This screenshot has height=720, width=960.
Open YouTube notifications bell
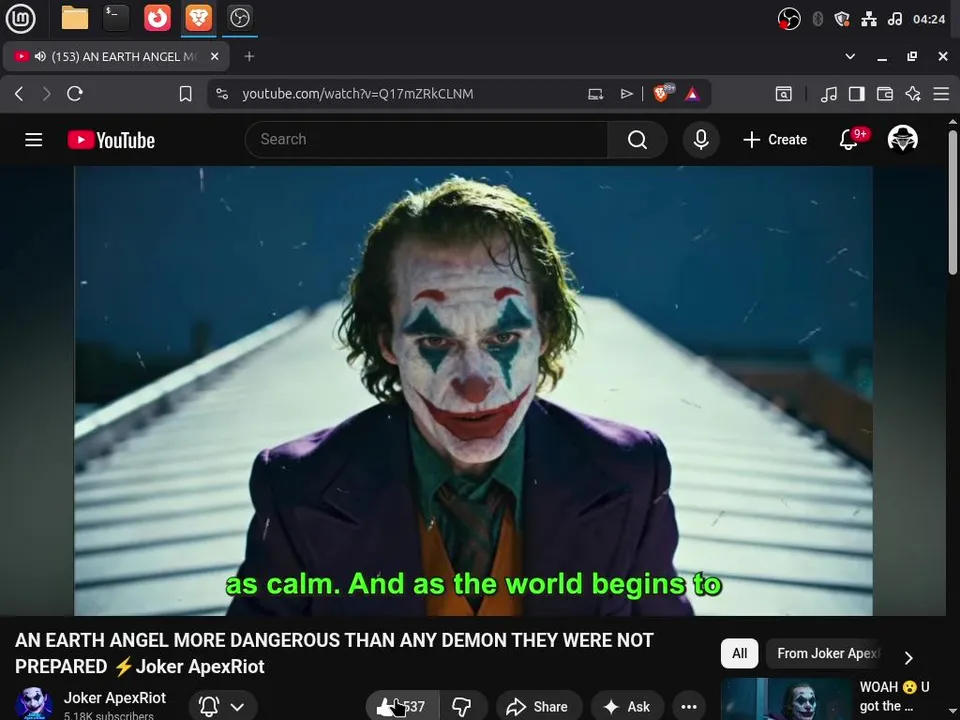point(849,140)
